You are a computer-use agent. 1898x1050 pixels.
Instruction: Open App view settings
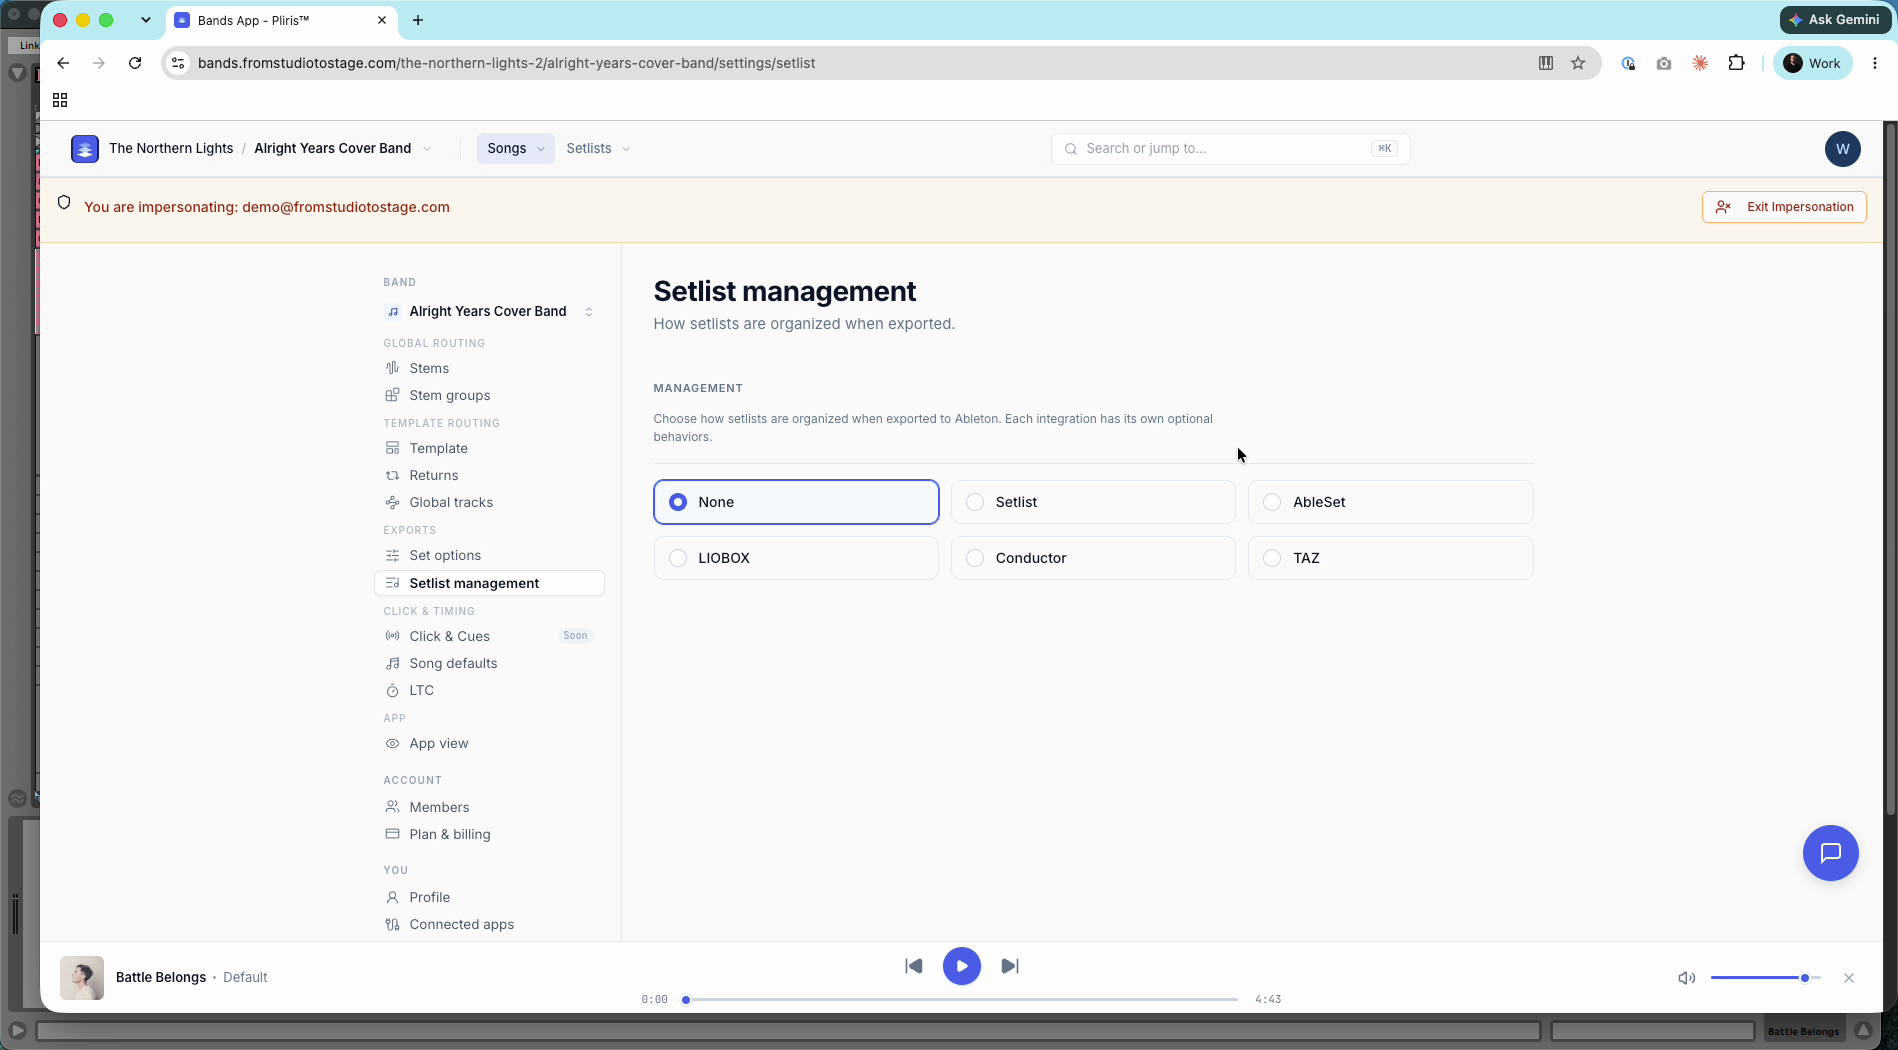click(x=489, y=743)
